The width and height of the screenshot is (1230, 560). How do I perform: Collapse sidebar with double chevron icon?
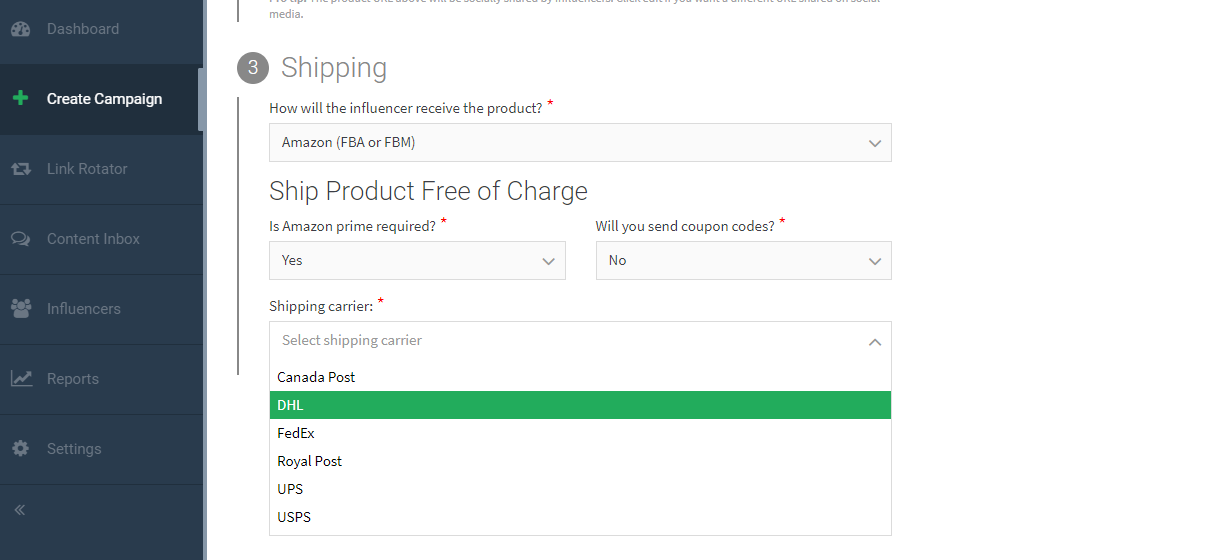[19, 510]
